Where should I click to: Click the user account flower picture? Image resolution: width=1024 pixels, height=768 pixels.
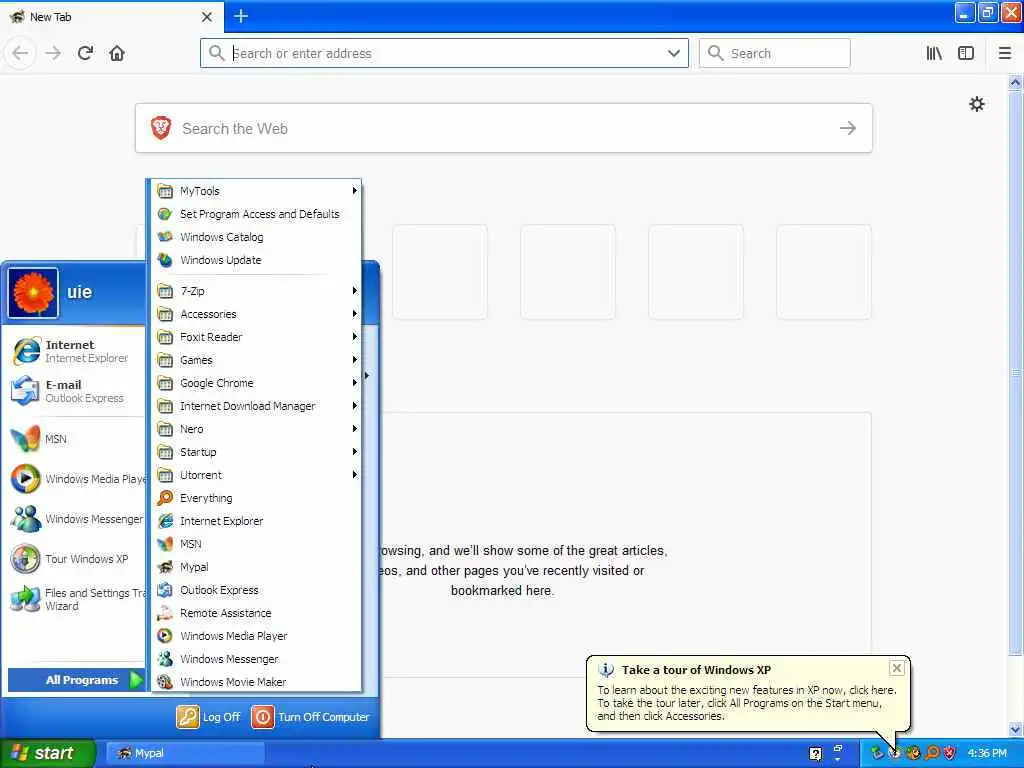pyautogui.click(x=33, y=293)
